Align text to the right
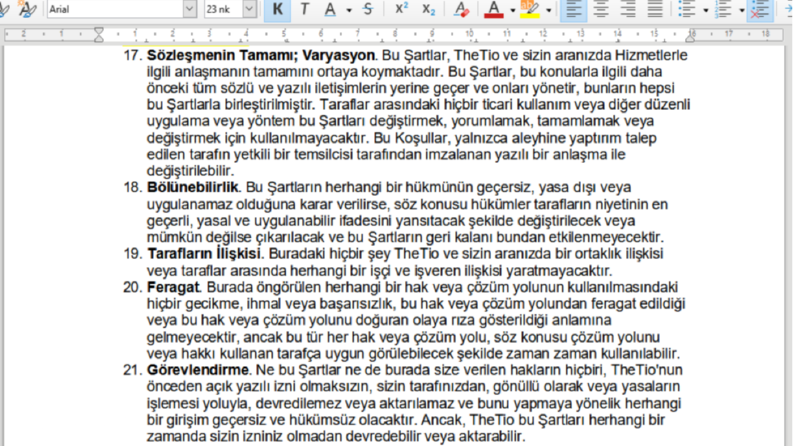This screenshot has height=446, width=793. point(628,9)
